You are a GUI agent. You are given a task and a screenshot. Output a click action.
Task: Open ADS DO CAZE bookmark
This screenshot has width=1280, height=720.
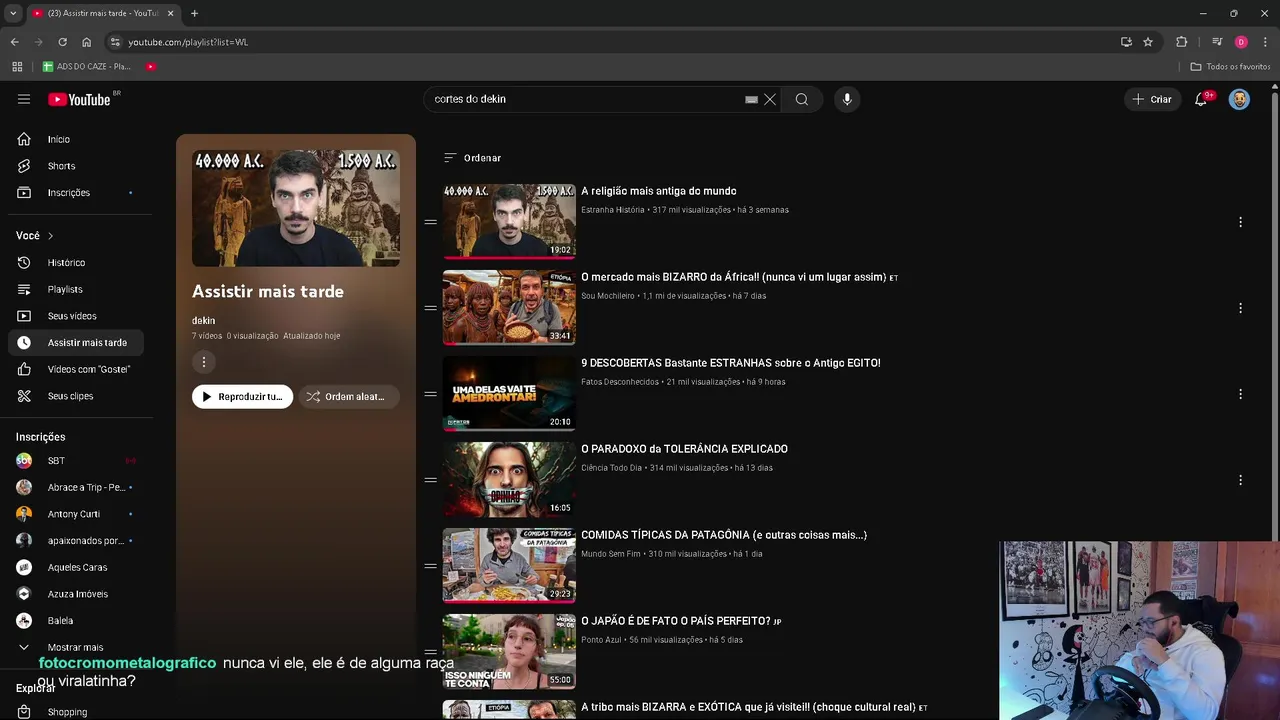click(x=87, y=66)
